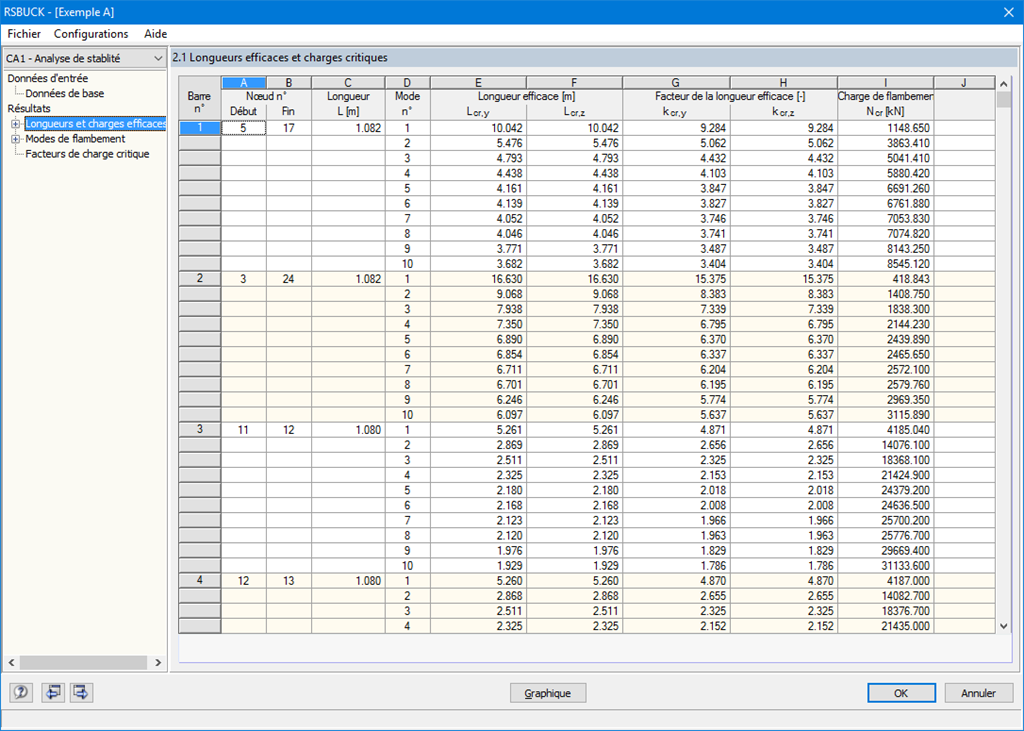Click the kcr,y cell 4.871

point(677,430)
